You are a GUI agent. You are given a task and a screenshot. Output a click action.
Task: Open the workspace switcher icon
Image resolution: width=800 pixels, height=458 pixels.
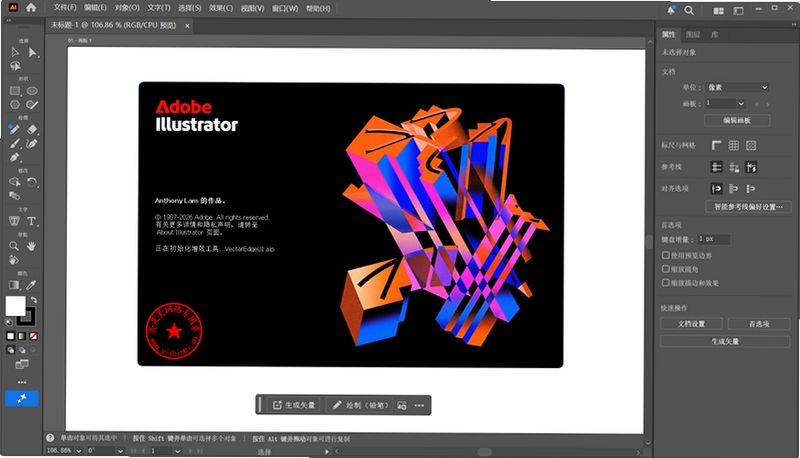click(x=738, y=10)
